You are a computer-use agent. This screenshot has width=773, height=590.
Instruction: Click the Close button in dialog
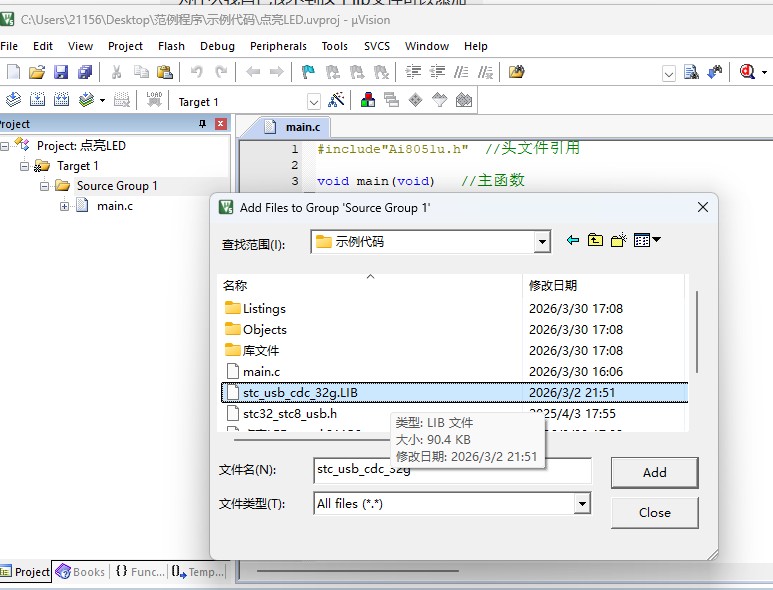pyautogui.click(x=654, y=513)
